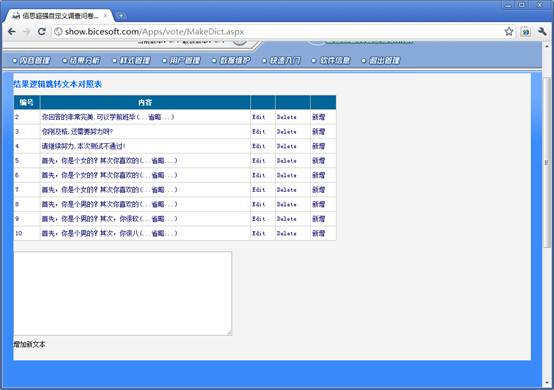Open the Chrome wrench settings menu
Screen dimensions: 554x390
click(542, 31)
